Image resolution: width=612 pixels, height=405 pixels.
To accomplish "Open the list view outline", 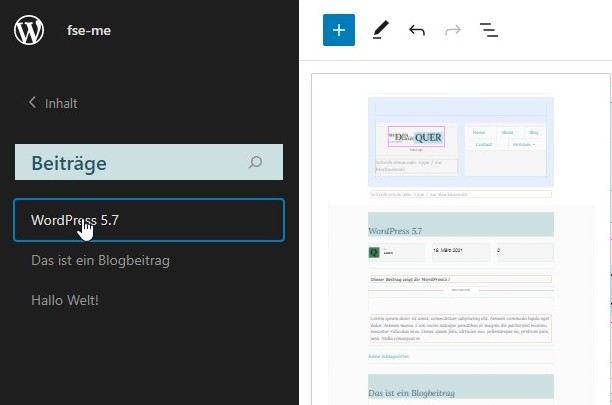I will 489,30.
